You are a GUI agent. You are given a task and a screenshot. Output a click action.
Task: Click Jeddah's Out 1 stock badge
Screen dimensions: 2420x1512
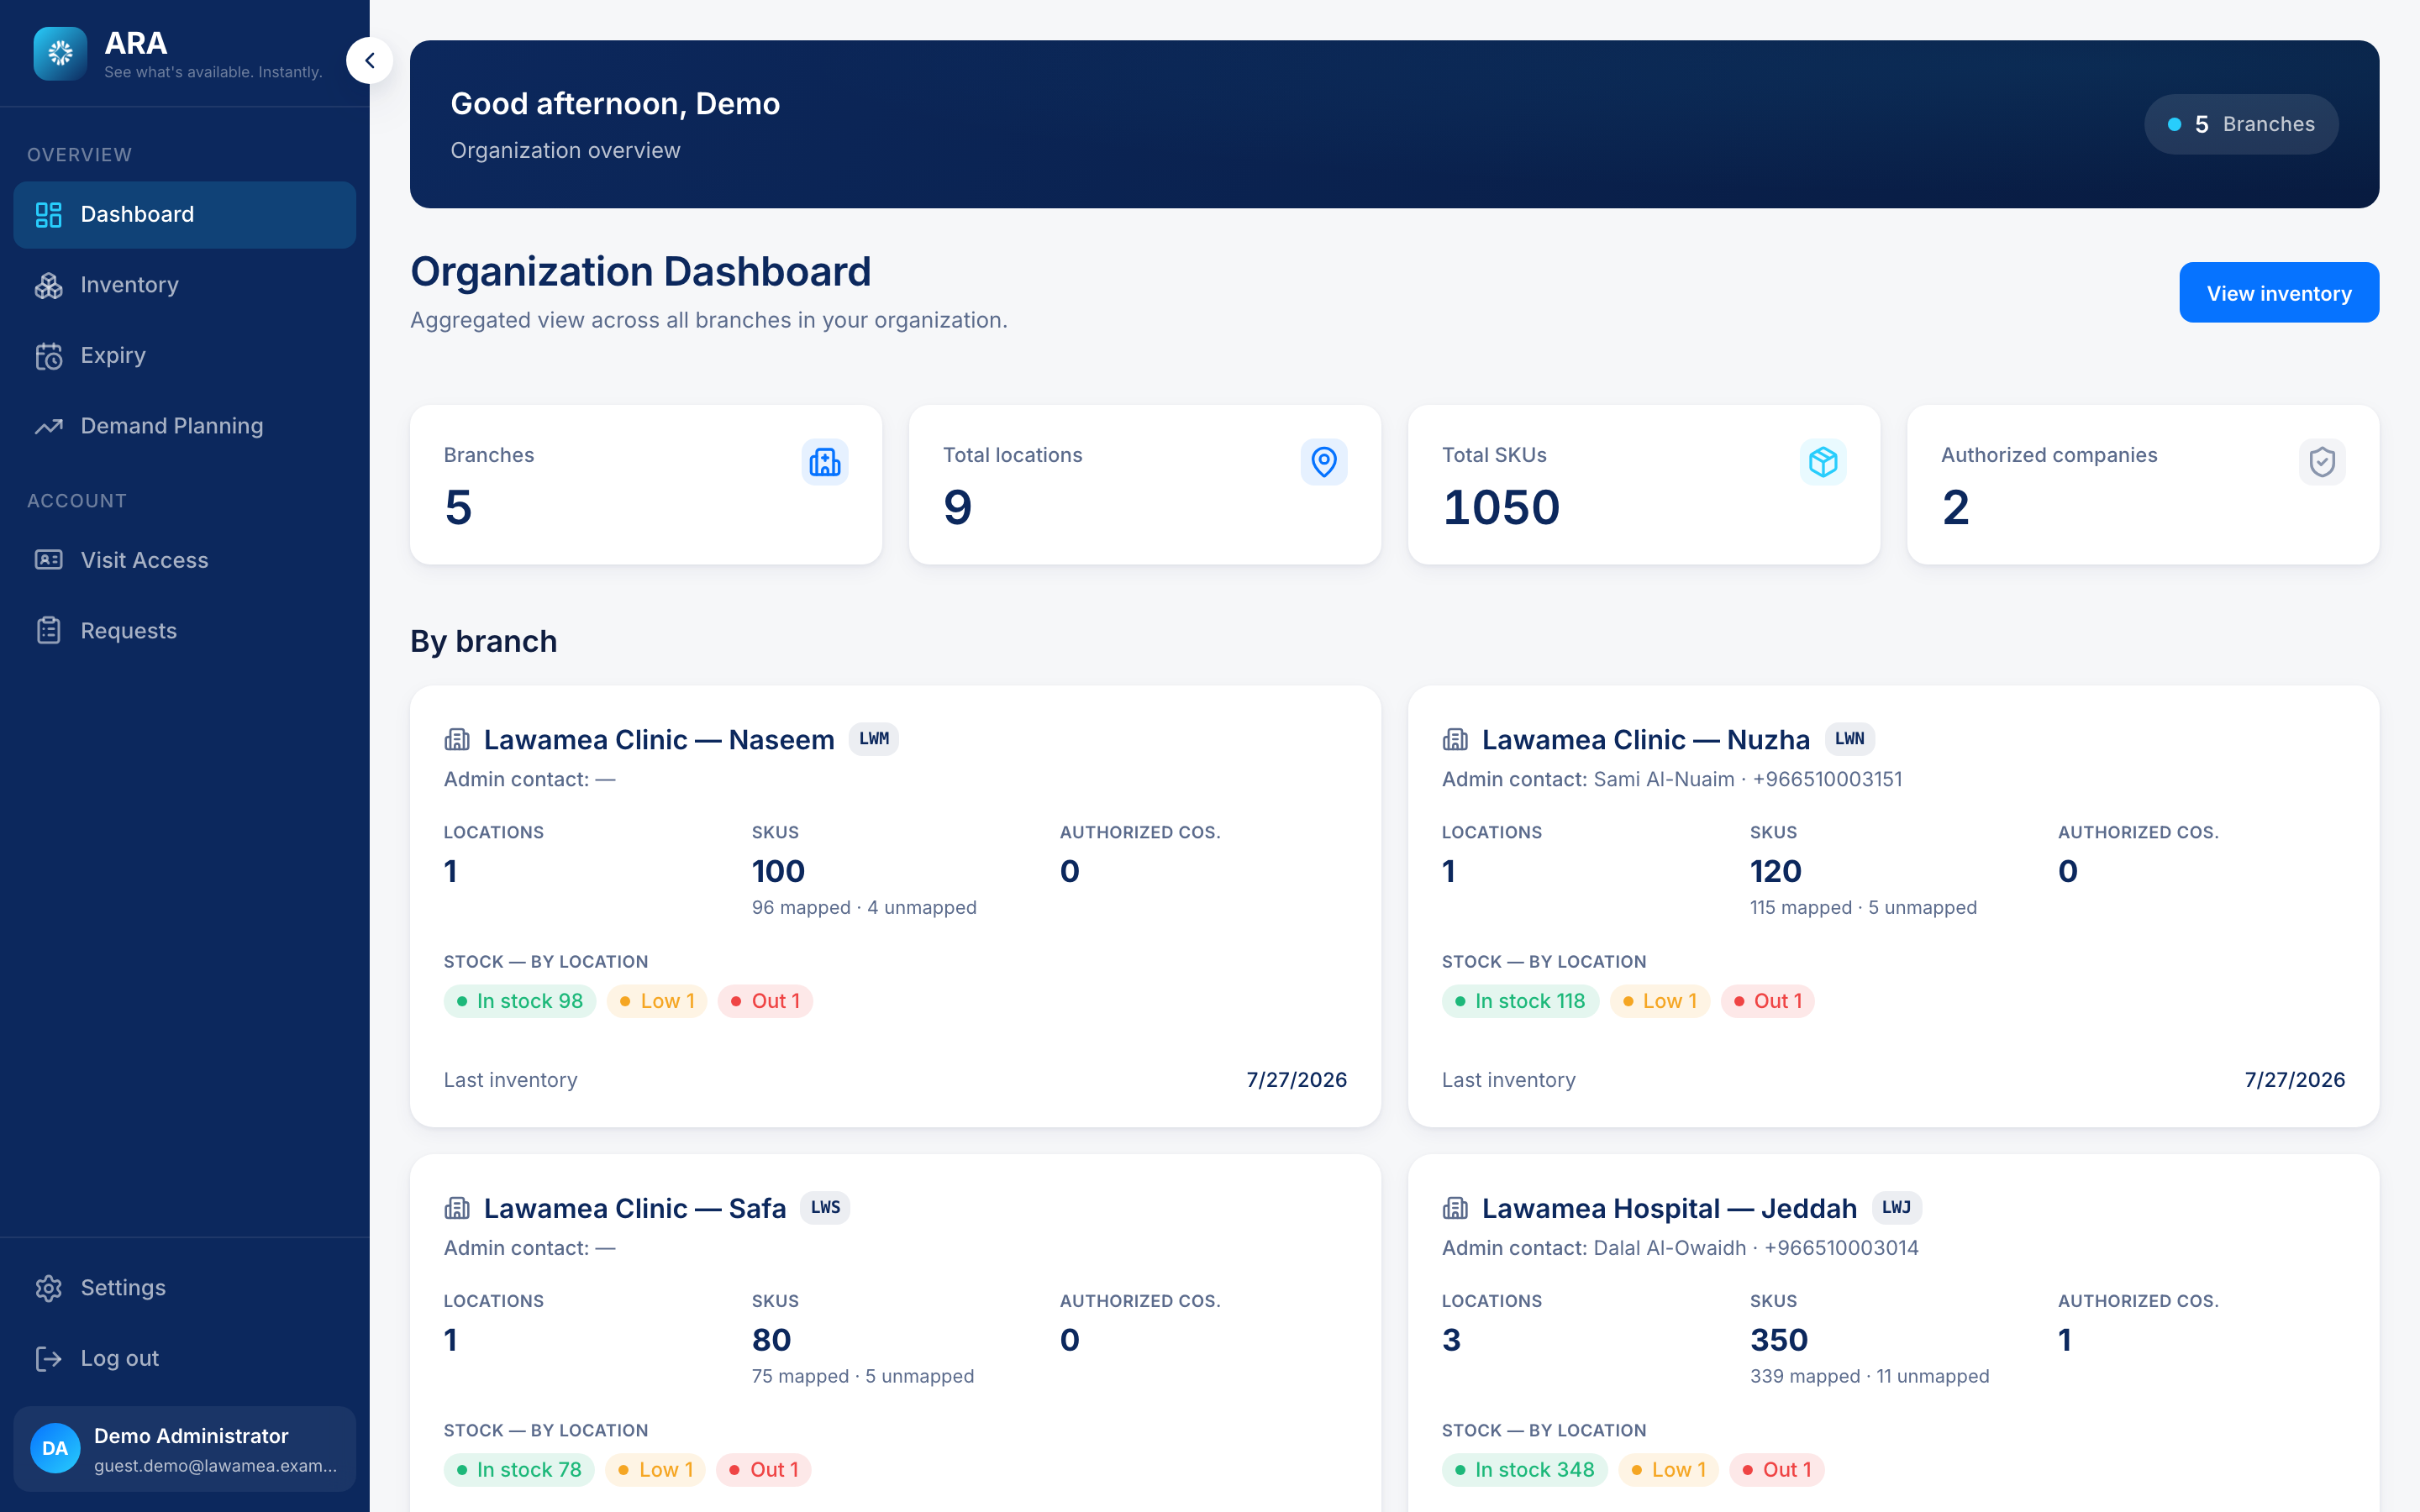(1777, 1470)
